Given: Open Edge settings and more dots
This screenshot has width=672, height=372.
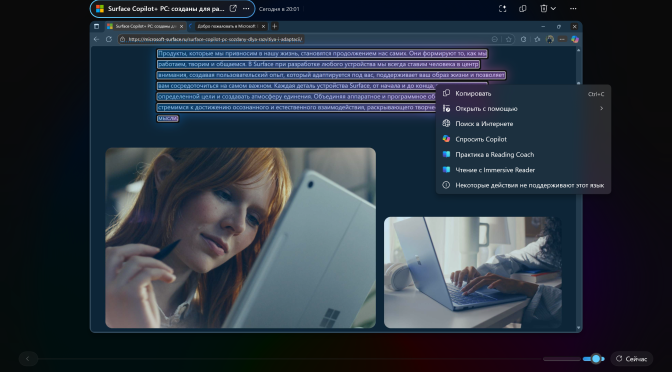Looking at the screenshot, I should 562,39.
